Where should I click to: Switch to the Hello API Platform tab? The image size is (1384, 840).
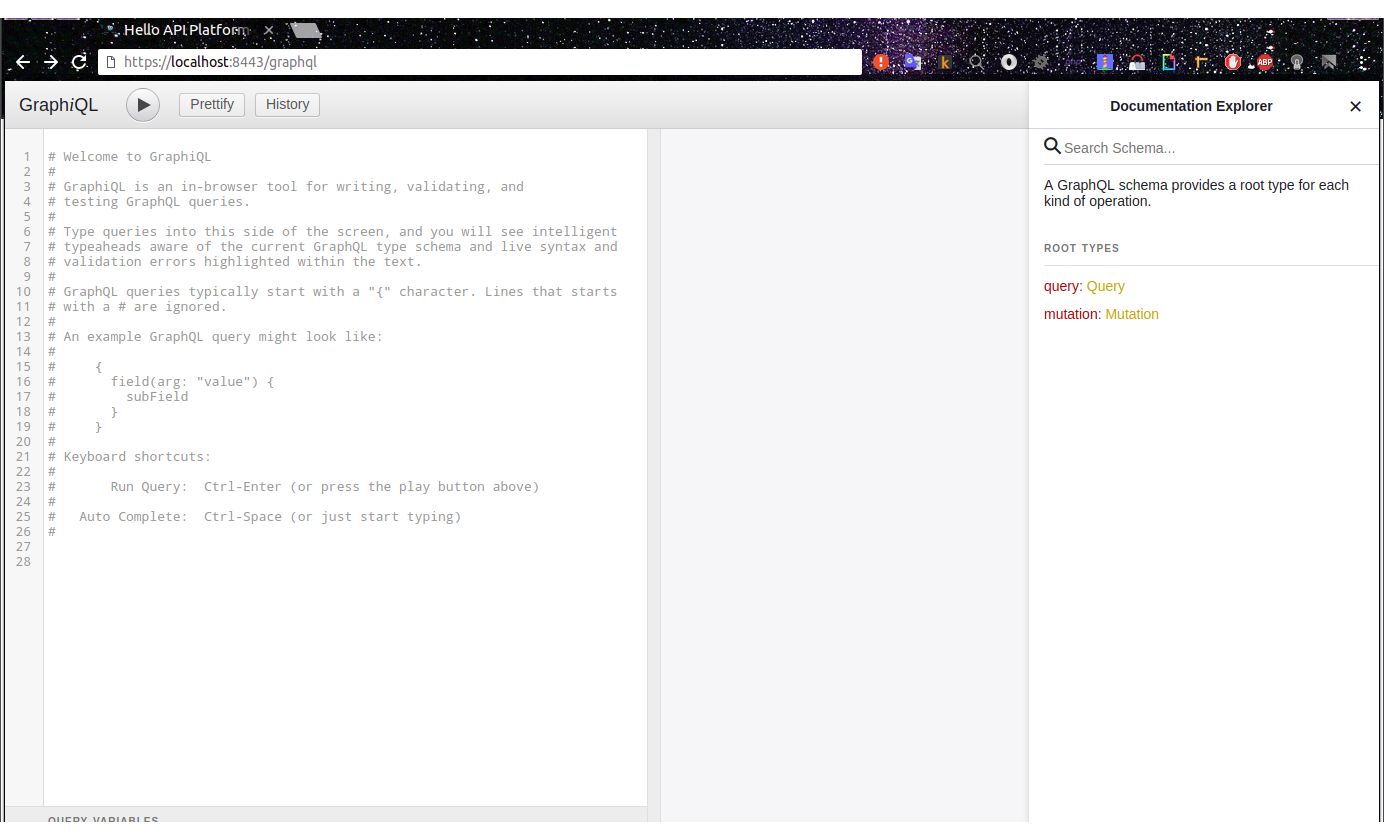183,30
